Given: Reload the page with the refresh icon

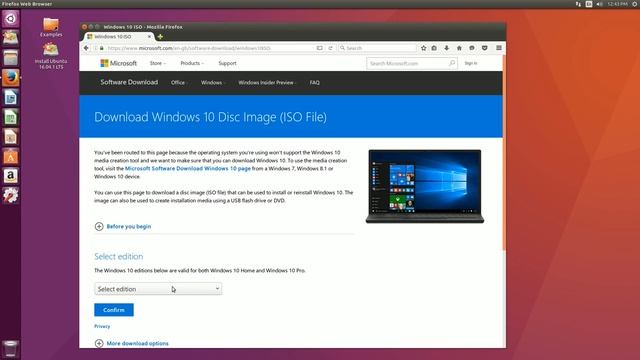Looking at the screenshot, I should tap(331, 48).
